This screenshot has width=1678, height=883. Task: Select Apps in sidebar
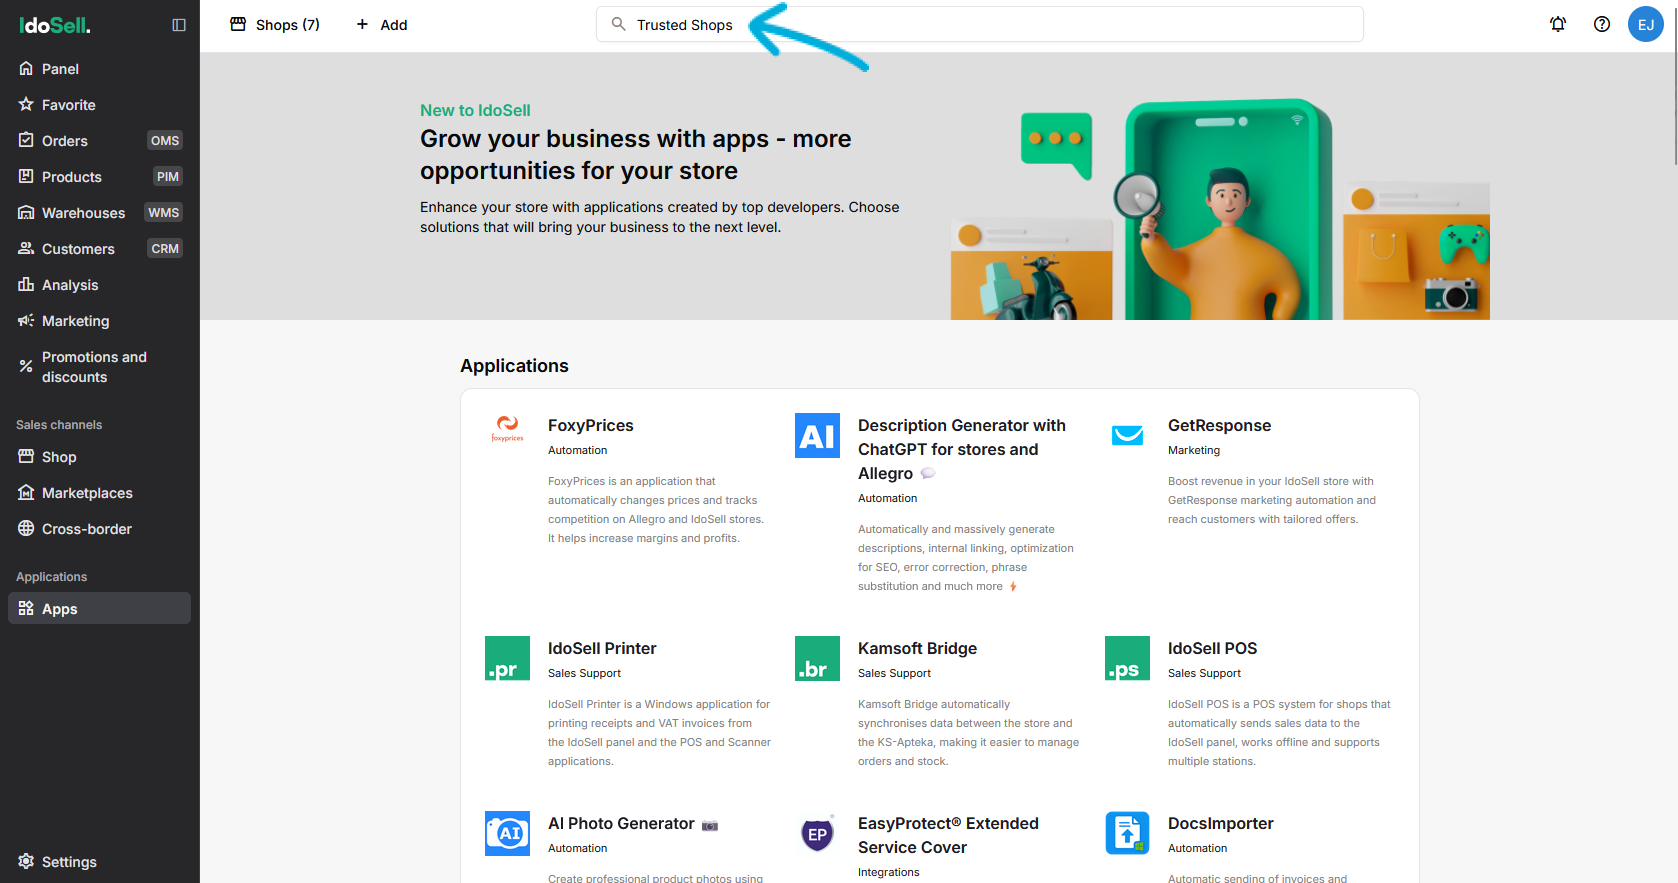99,608
